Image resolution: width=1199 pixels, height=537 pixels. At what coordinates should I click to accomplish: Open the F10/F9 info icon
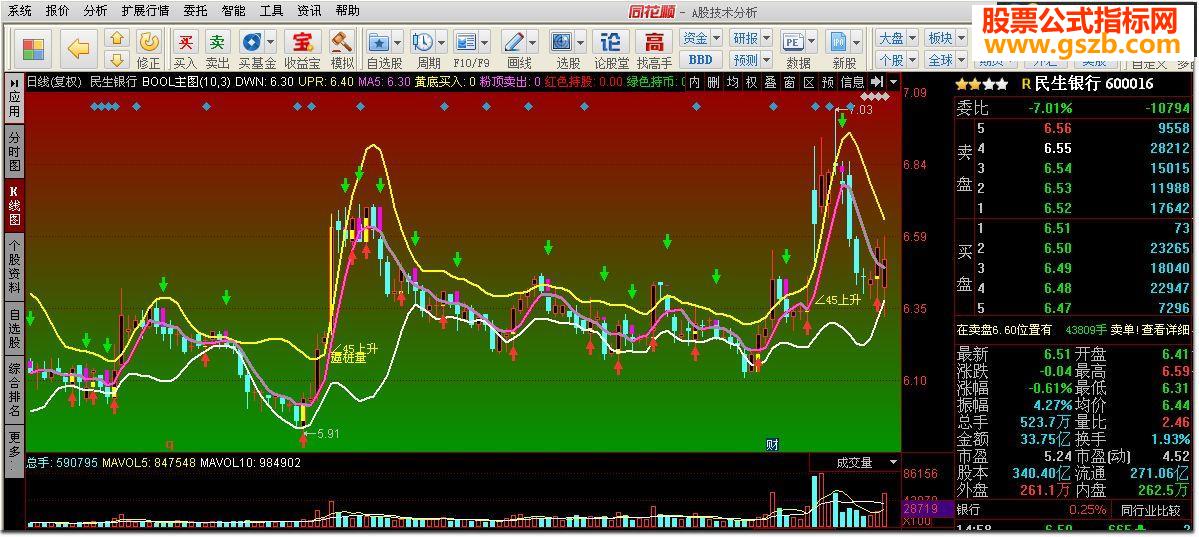pos(465,41)
